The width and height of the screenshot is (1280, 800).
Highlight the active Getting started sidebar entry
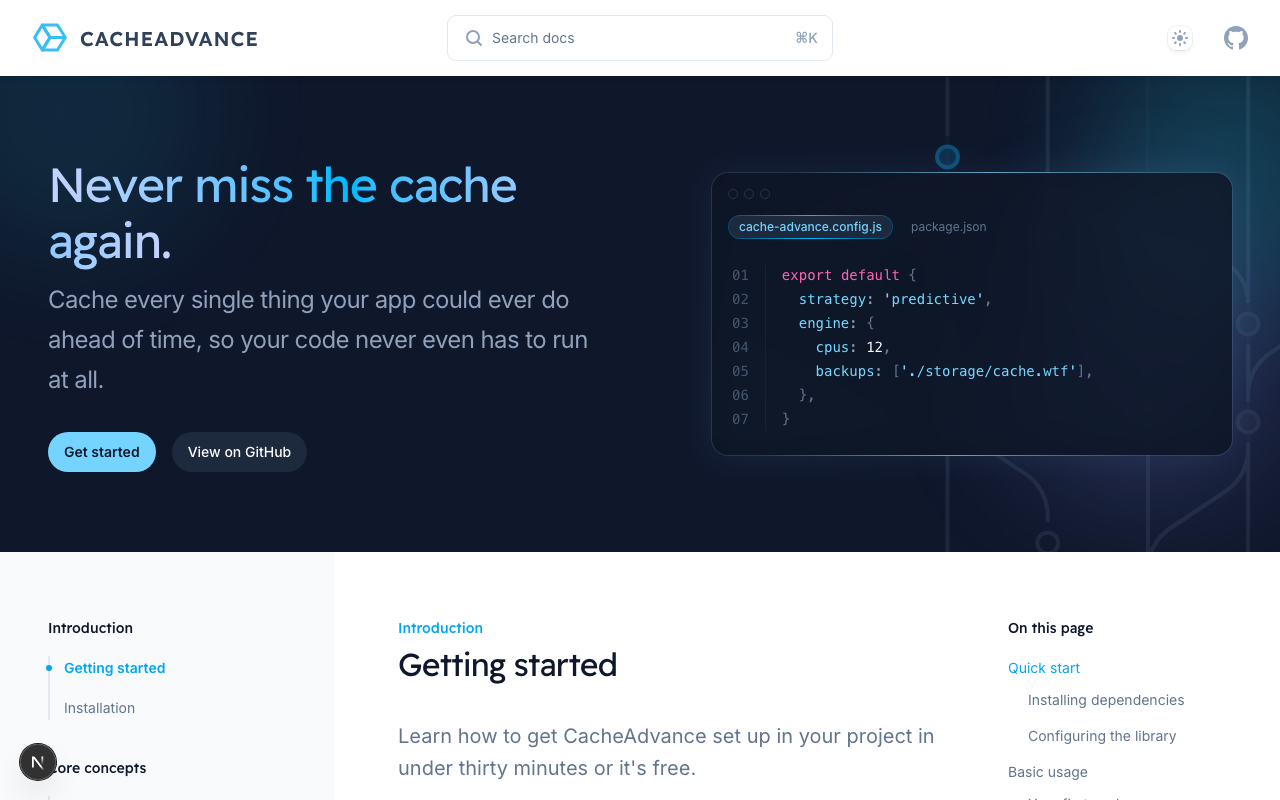click(x=114, y=667)
